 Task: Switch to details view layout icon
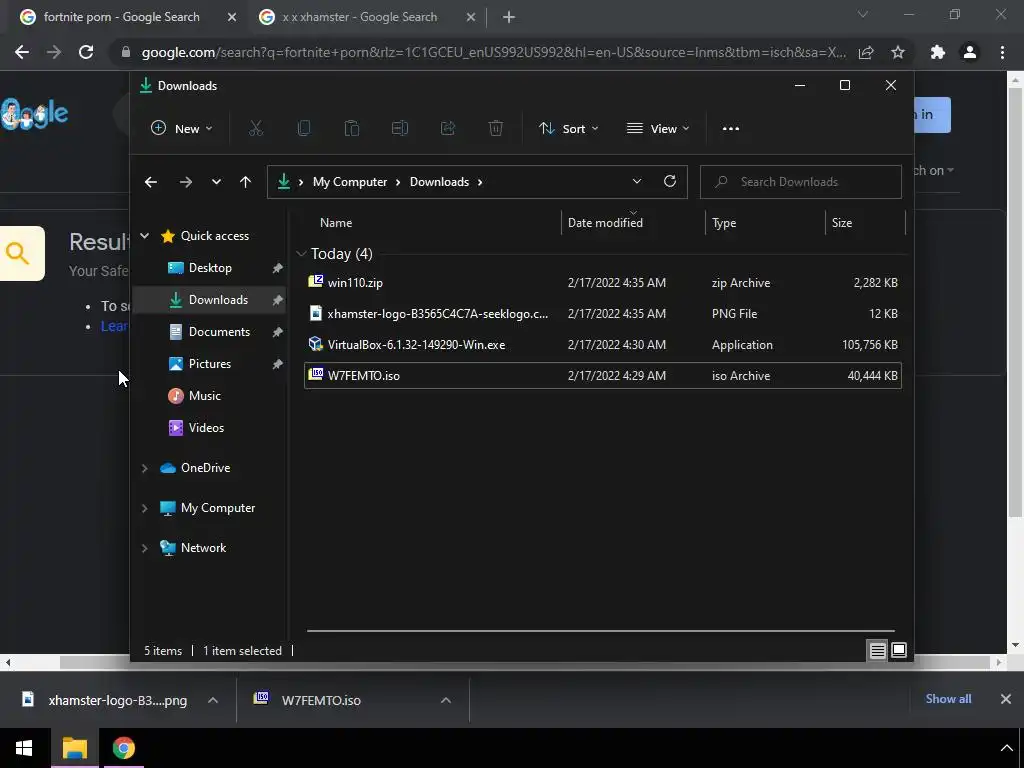click(877, 650)
